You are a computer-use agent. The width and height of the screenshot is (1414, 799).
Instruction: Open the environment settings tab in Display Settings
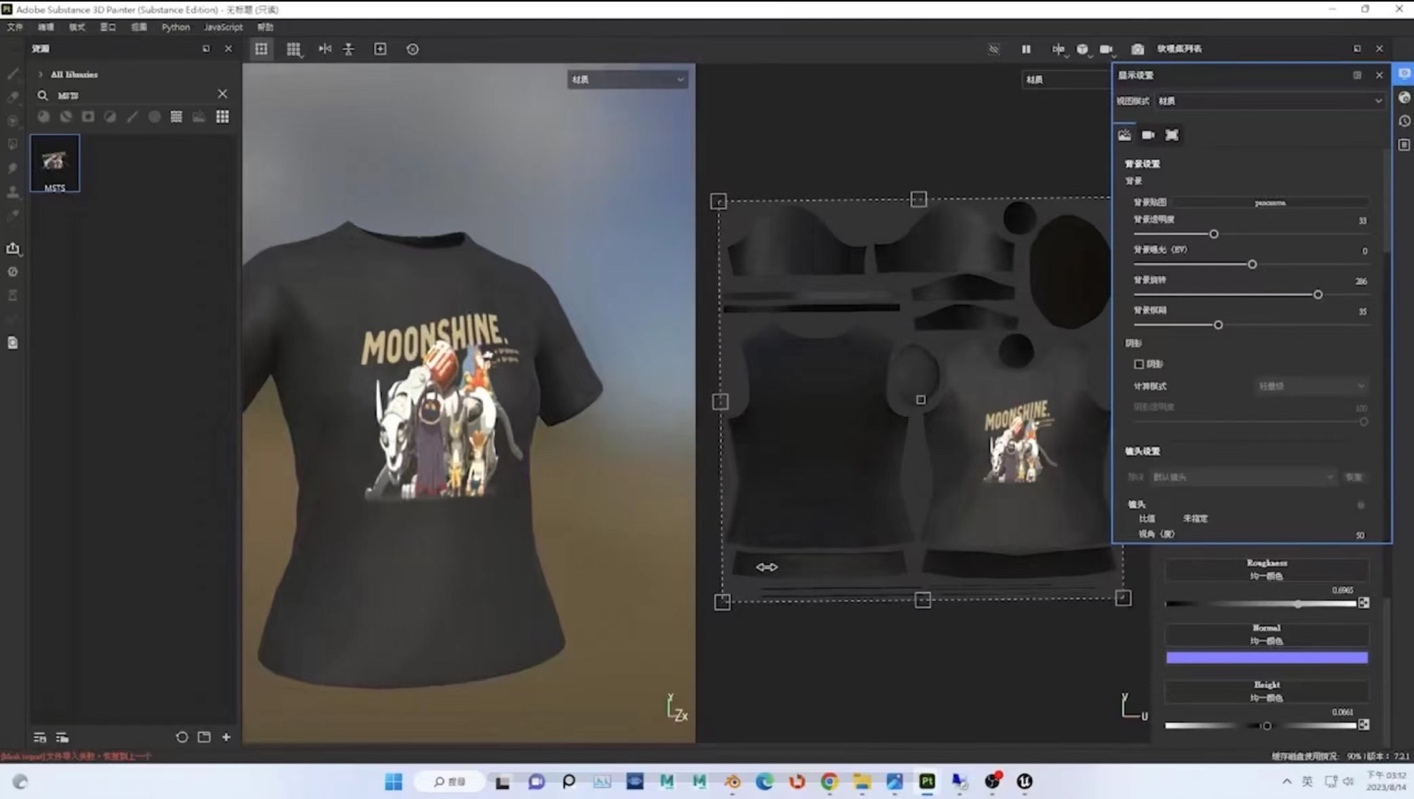click(x=1124, y=135)
